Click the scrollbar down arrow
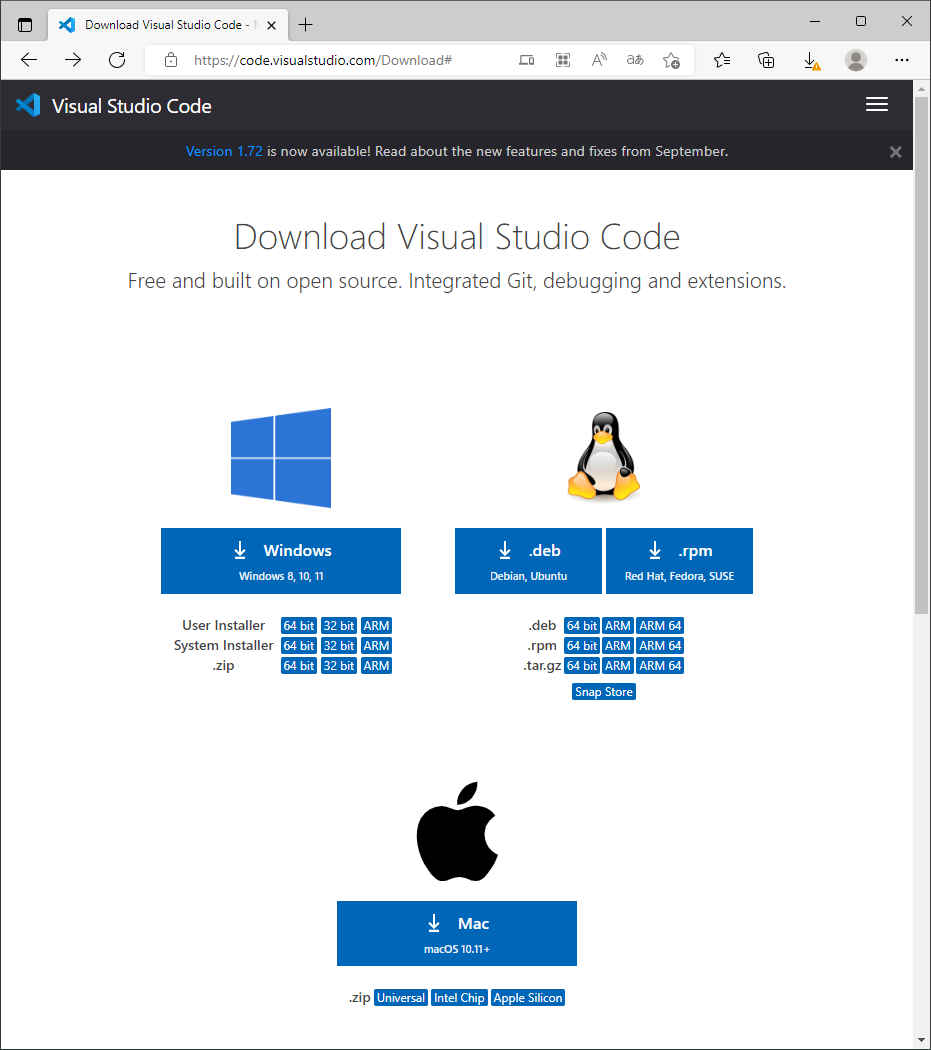 click(922, 1040)
